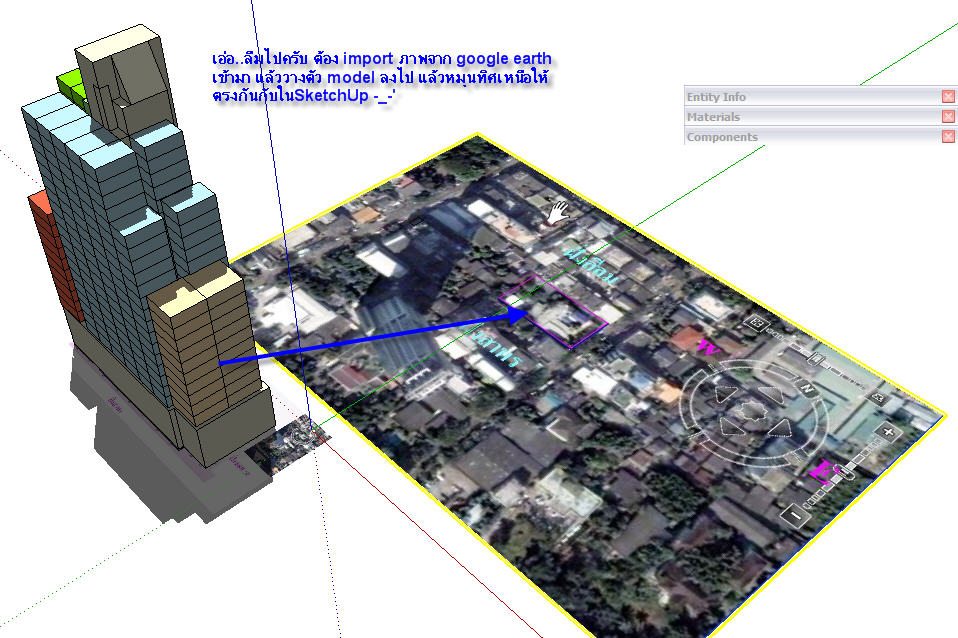Select the large imported Google Earth image

coord(587,391)
